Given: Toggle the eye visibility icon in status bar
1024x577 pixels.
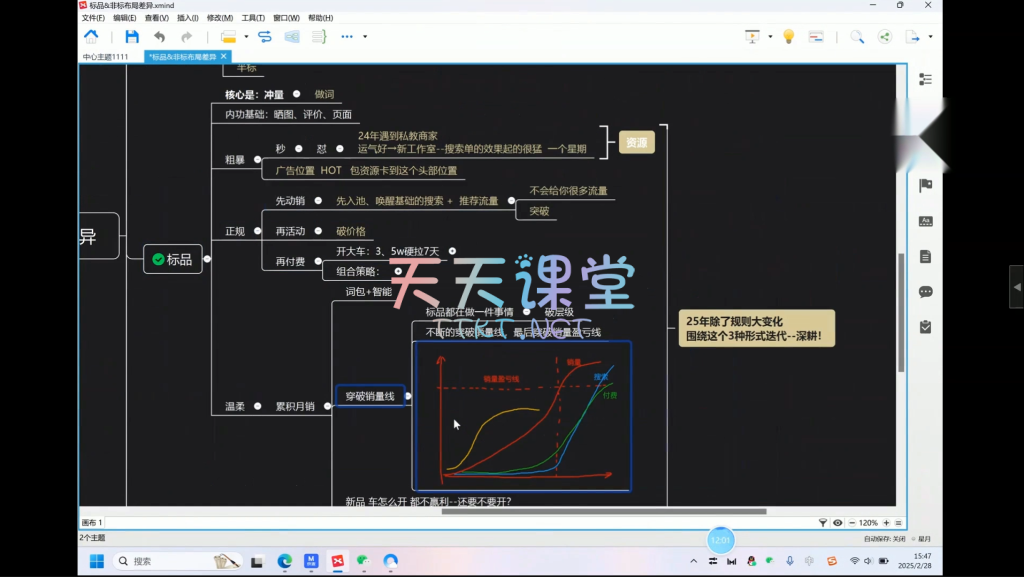Looking at the screenshot, I should coord(837,522).
